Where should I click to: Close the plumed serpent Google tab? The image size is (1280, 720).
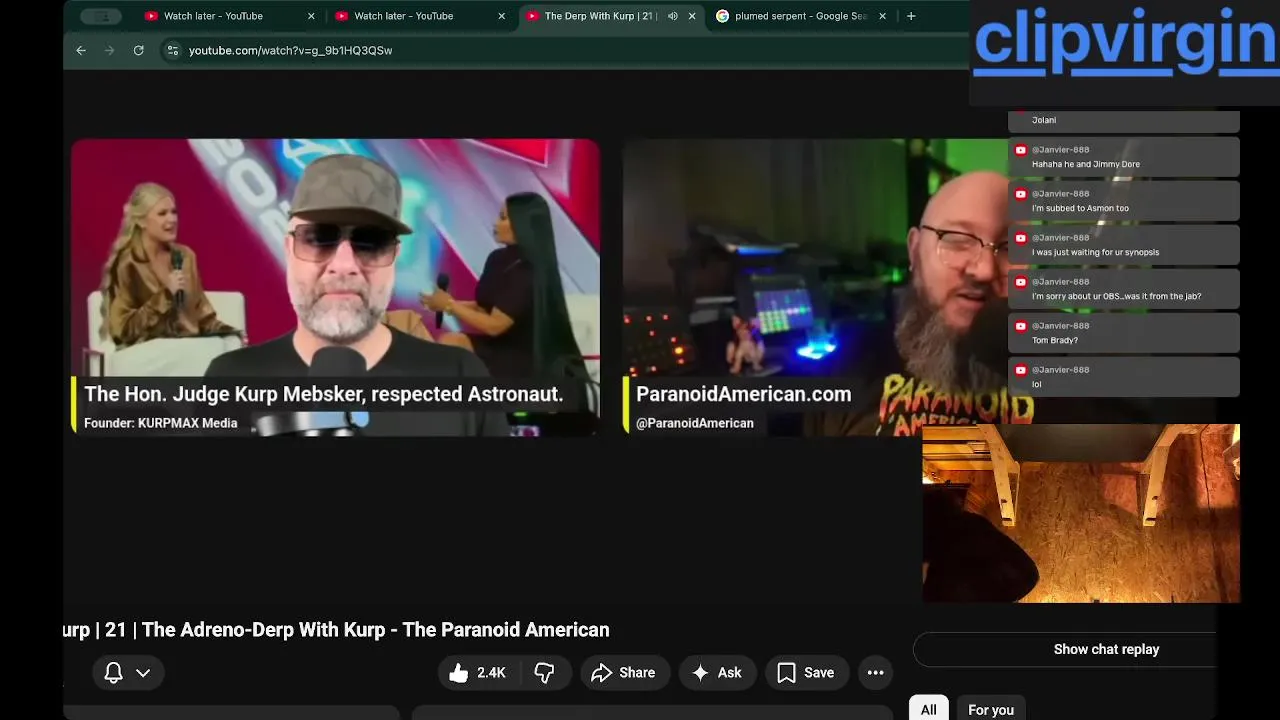[x=882, y=16]
